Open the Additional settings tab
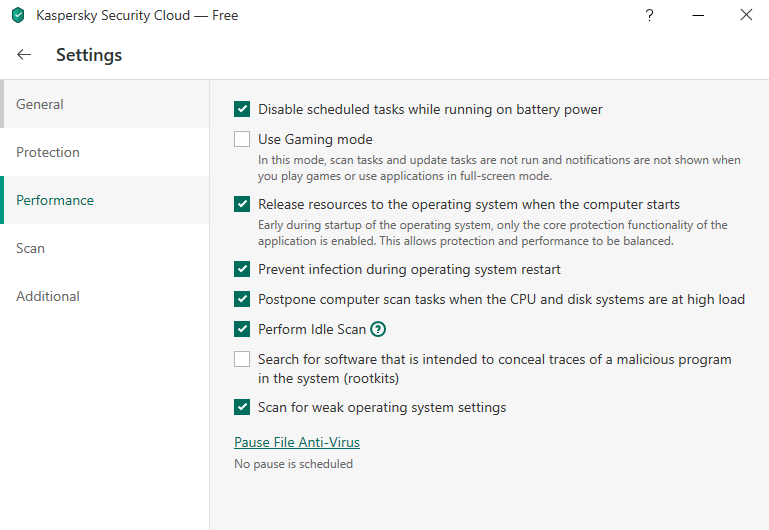This screenshot has height=530, width=769. point(48,296)
